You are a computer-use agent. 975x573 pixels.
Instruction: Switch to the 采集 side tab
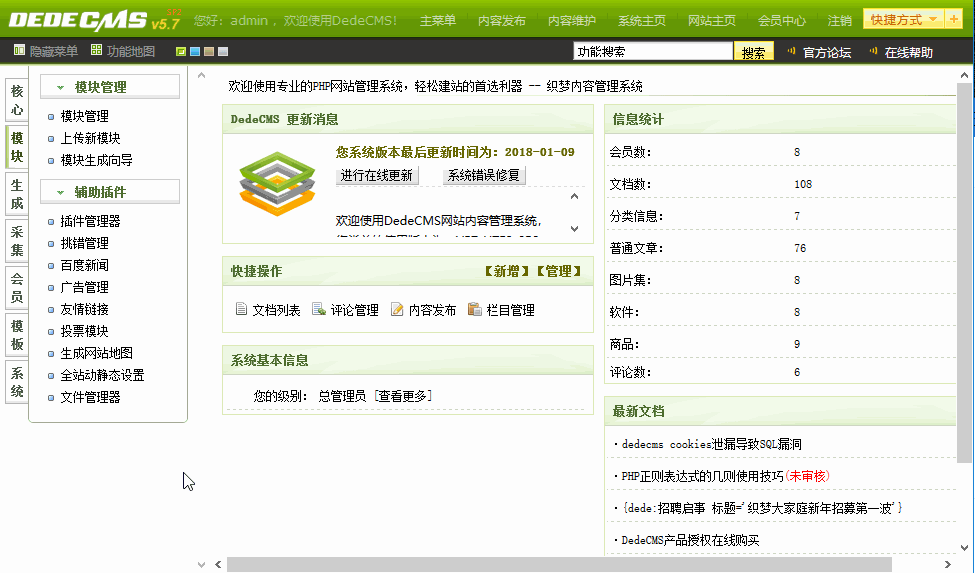tap(17, 241)
